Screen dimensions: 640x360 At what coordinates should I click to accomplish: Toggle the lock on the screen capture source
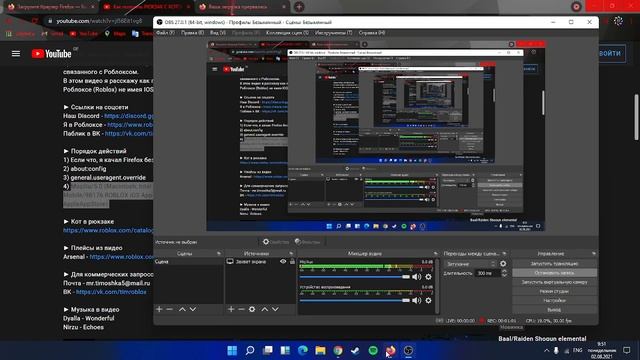coord(292,262)
